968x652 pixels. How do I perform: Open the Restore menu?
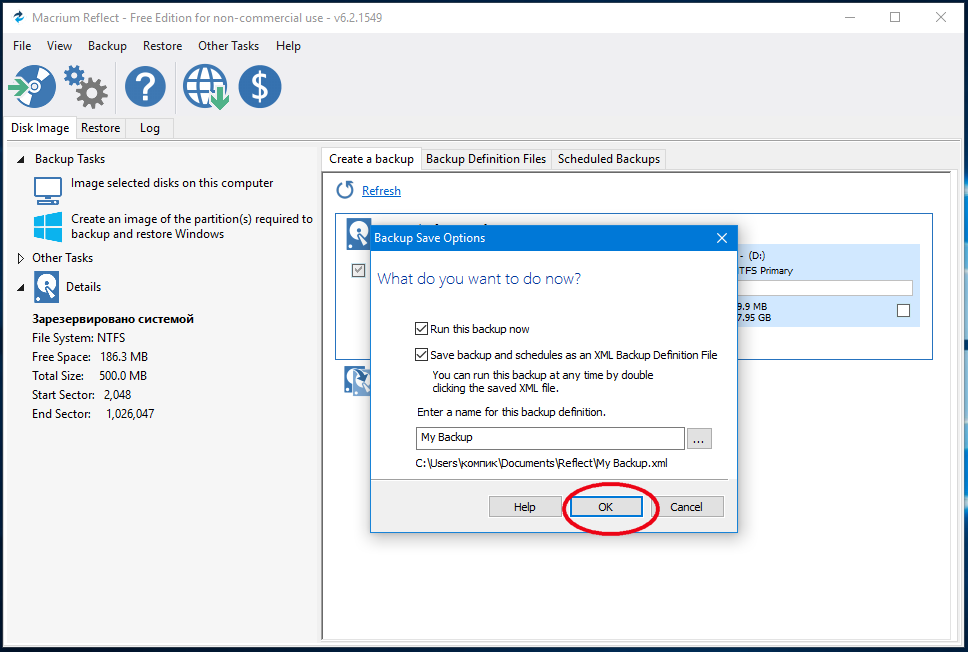tap(162, 46)
